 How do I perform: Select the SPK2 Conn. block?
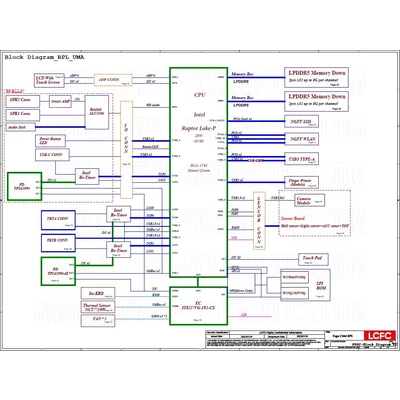pos(23,101)
